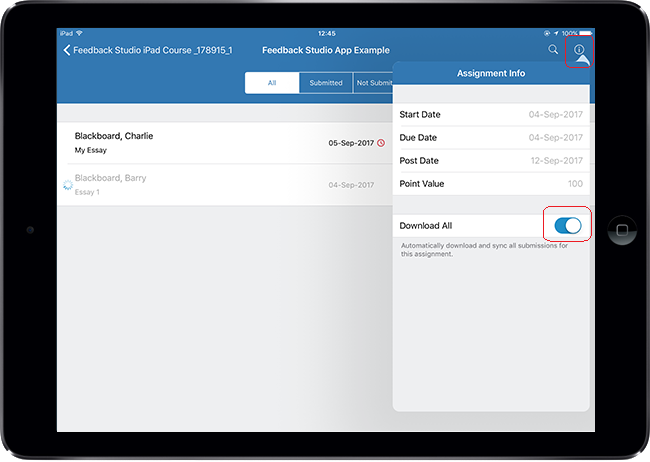Tap the Start Date row
Image resolution: width=650 pixels, height=462 pixels.
tap(491, 115)
